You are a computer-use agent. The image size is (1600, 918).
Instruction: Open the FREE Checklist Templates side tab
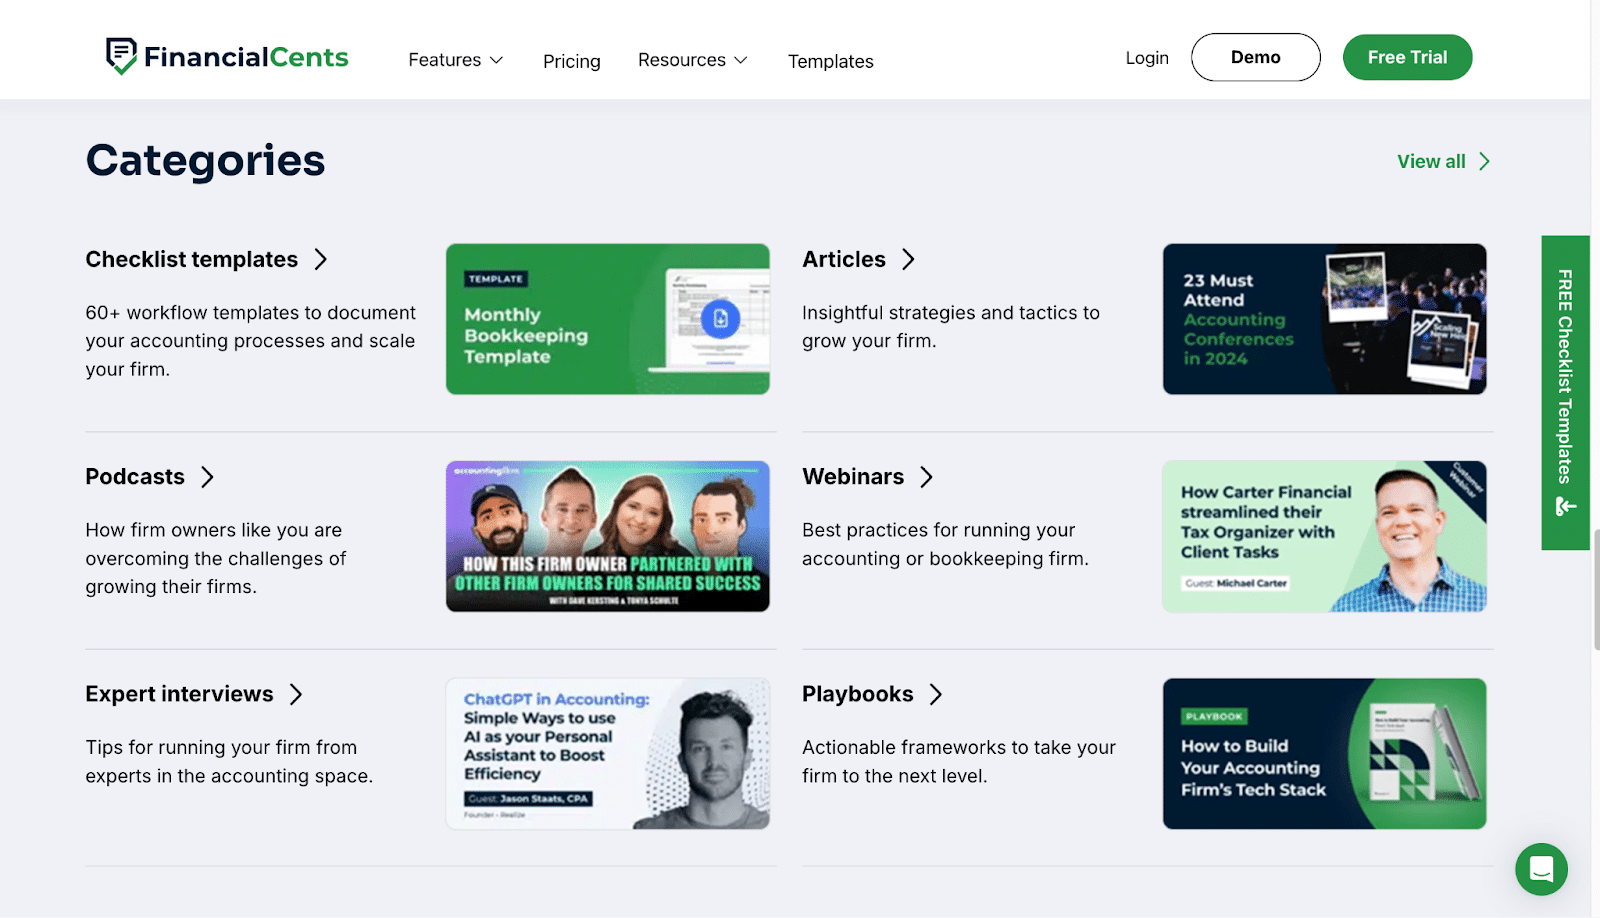[x=1565, y=392]
